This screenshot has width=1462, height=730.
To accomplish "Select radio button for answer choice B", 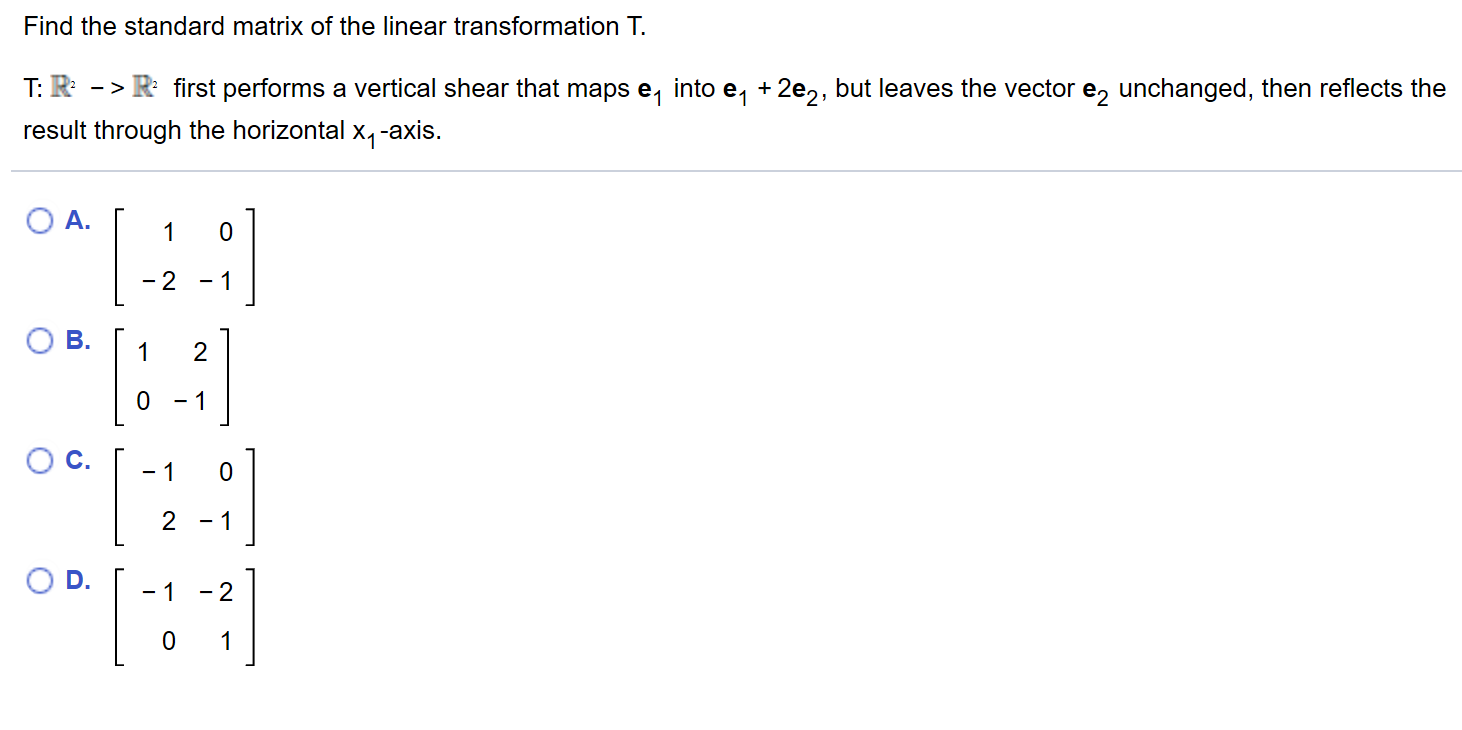I will tap(40, 340).
